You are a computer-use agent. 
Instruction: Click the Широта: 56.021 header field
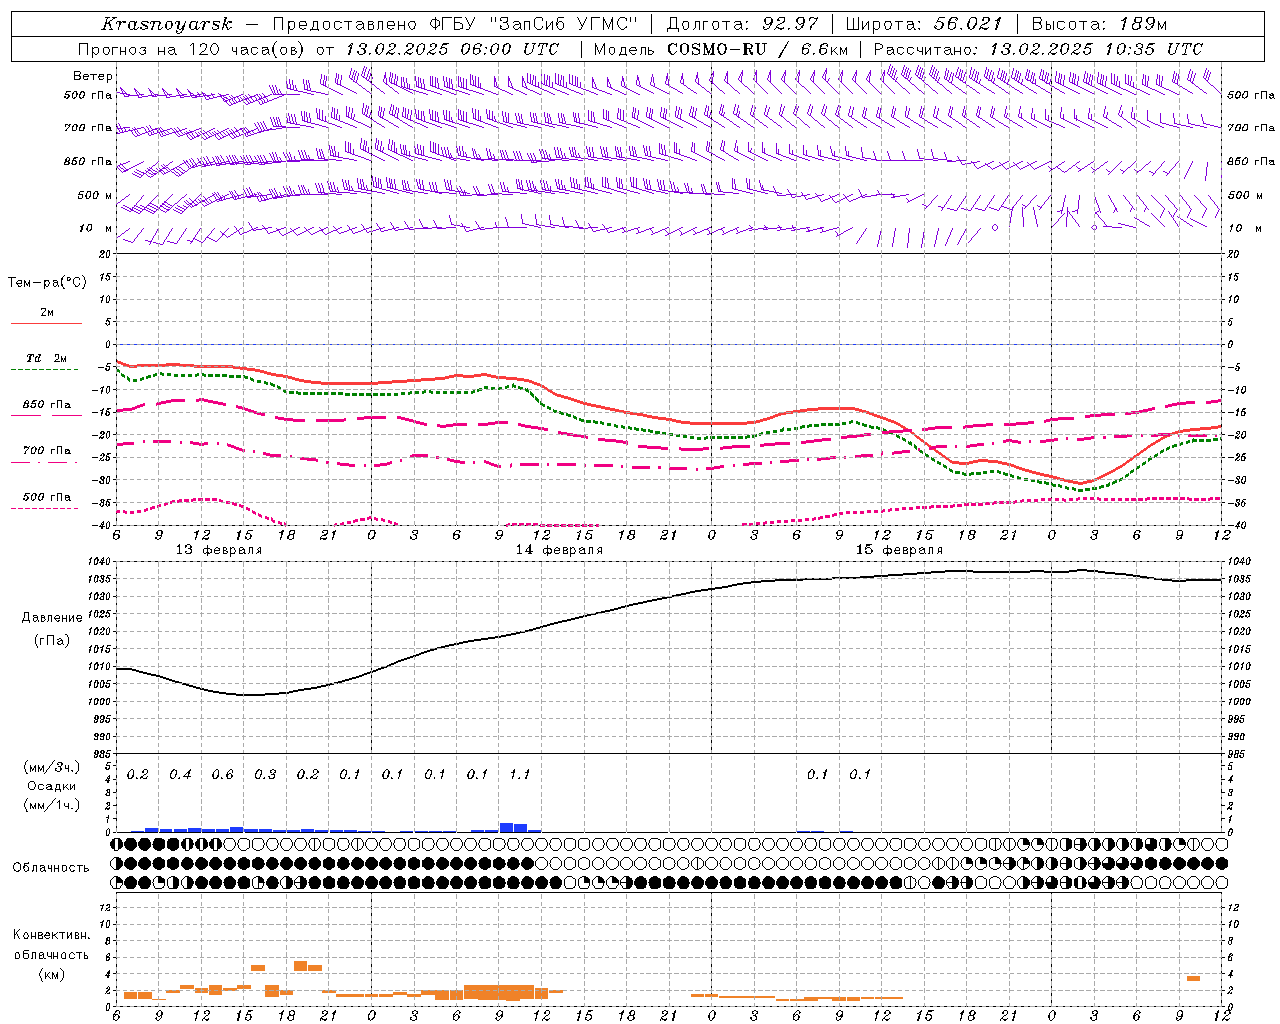pos(923,24)
